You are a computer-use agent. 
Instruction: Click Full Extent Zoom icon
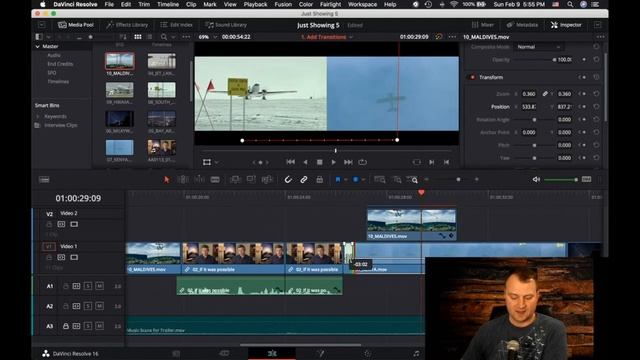click(380, 180)
